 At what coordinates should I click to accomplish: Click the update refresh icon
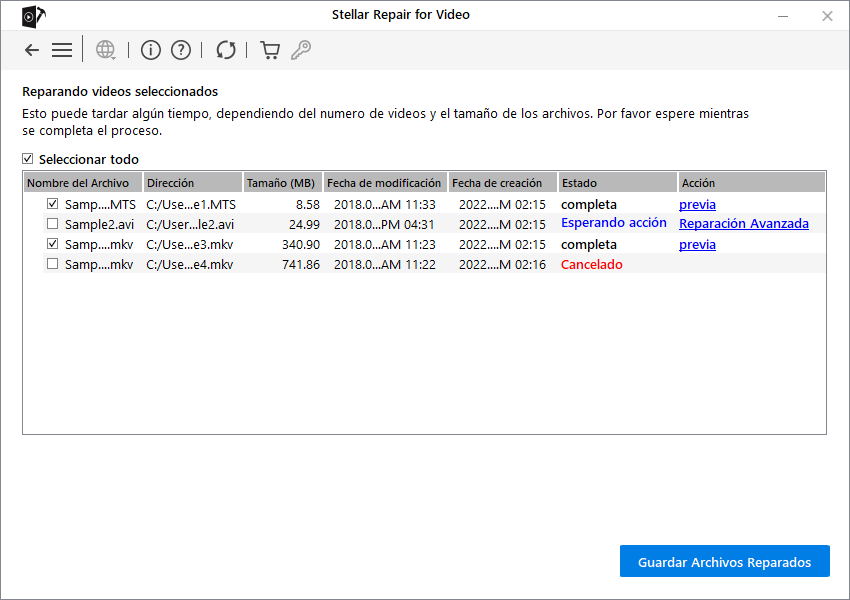pyautogui.click(x=226, y=50)
